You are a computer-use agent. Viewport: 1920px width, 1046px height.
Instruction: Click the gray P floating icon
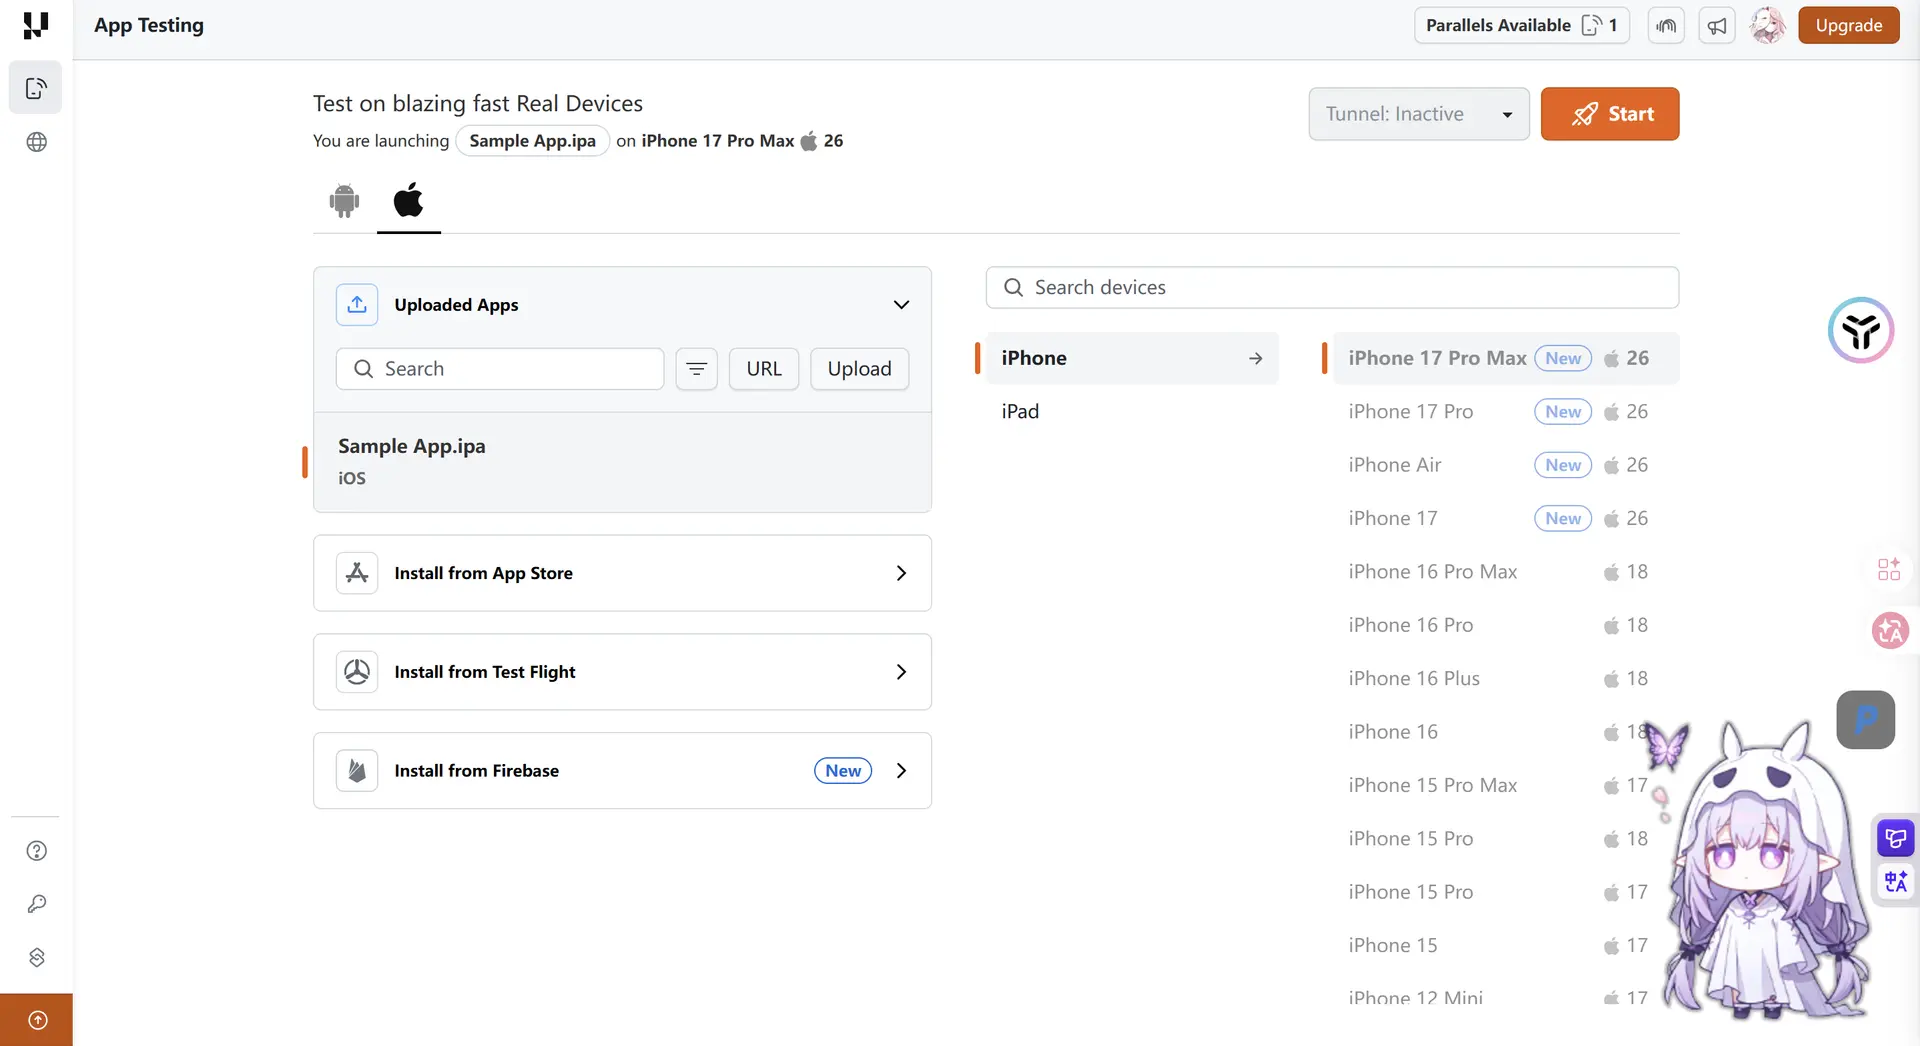tap(1866, 720)
